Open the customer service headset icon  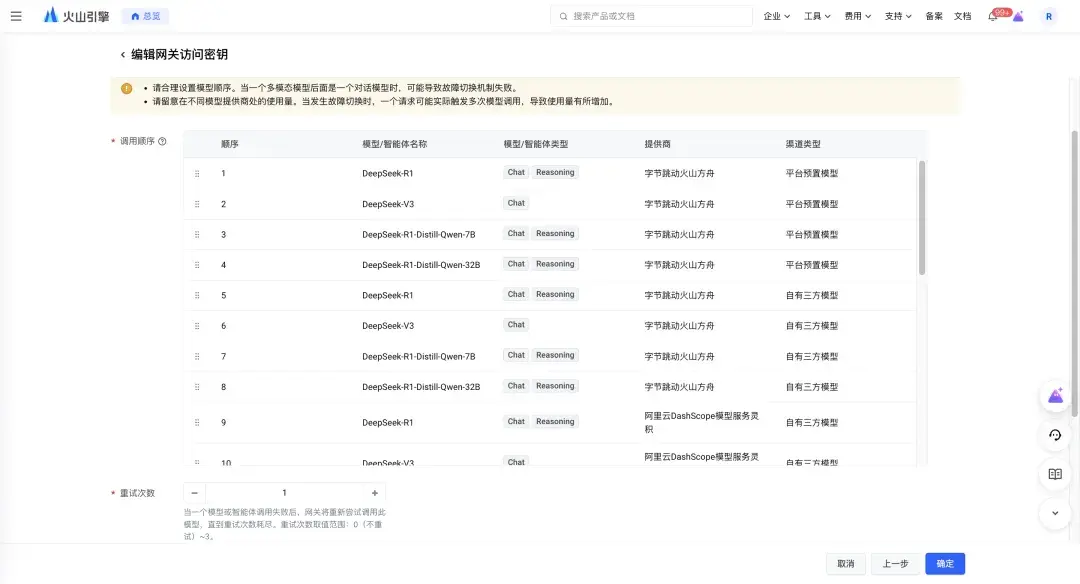click(x=1055, y=435)
